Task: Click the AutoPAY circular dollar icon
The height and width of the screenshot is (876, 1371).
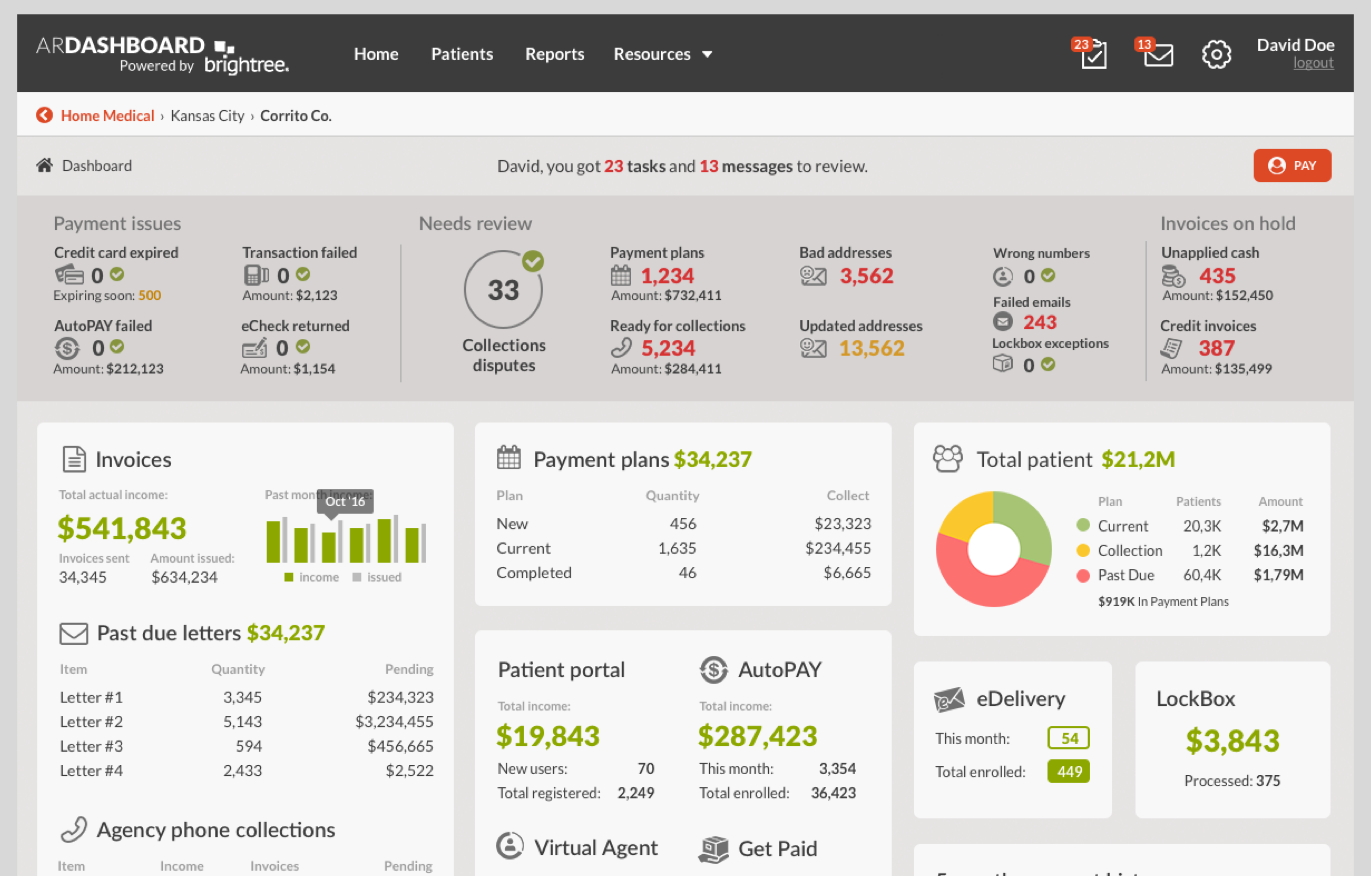Action: [x=713, y=670]
